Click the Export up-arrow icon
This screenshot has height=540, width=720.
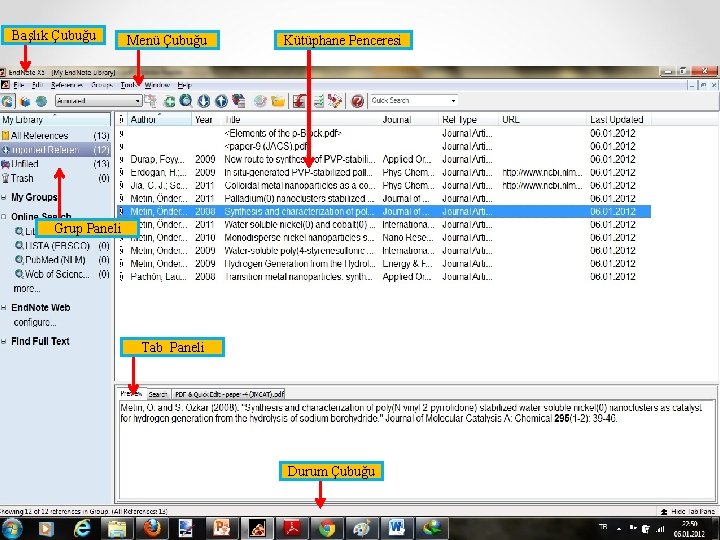point(221,101)
